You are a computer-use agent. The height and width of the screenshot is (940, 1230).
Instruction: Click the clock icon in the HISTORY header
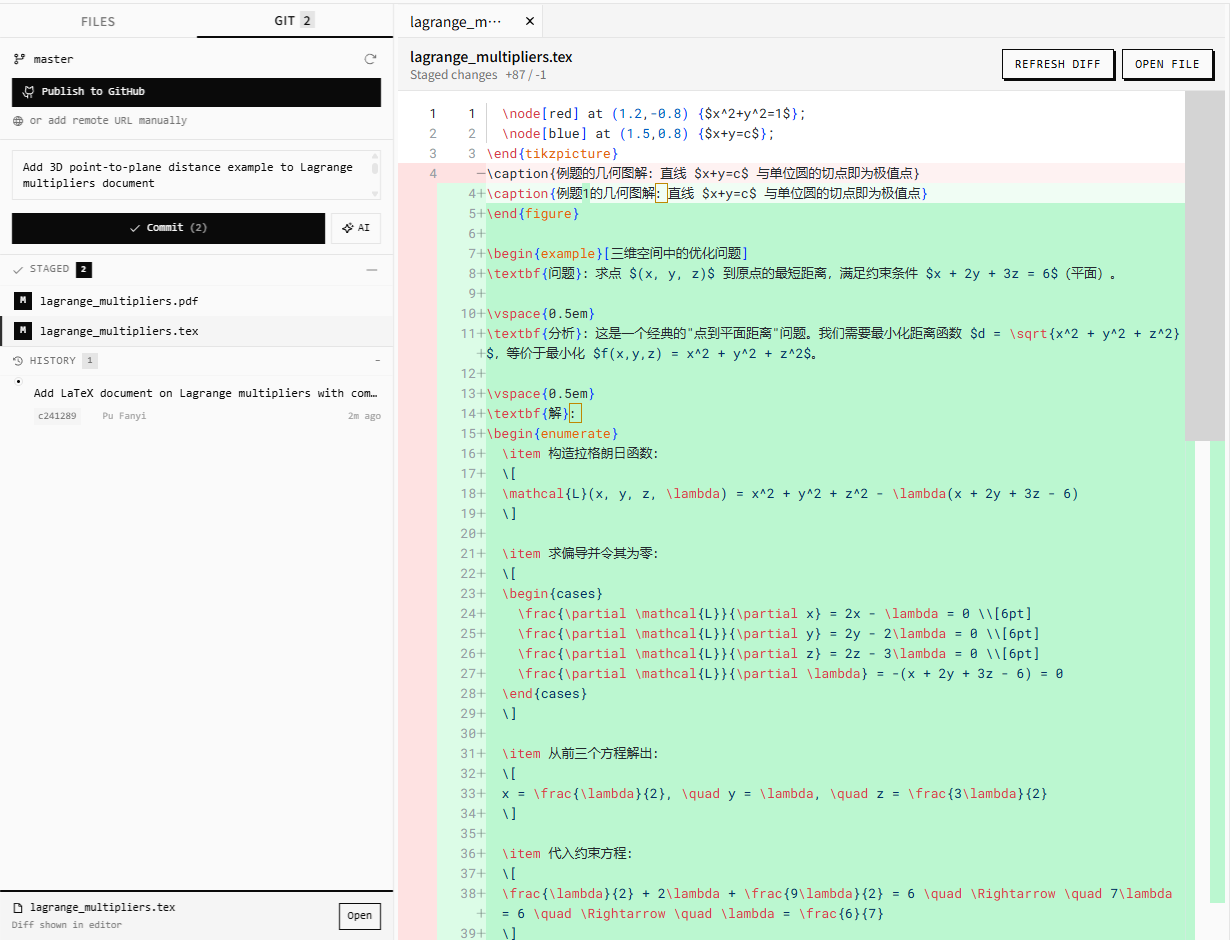(18, 361)
